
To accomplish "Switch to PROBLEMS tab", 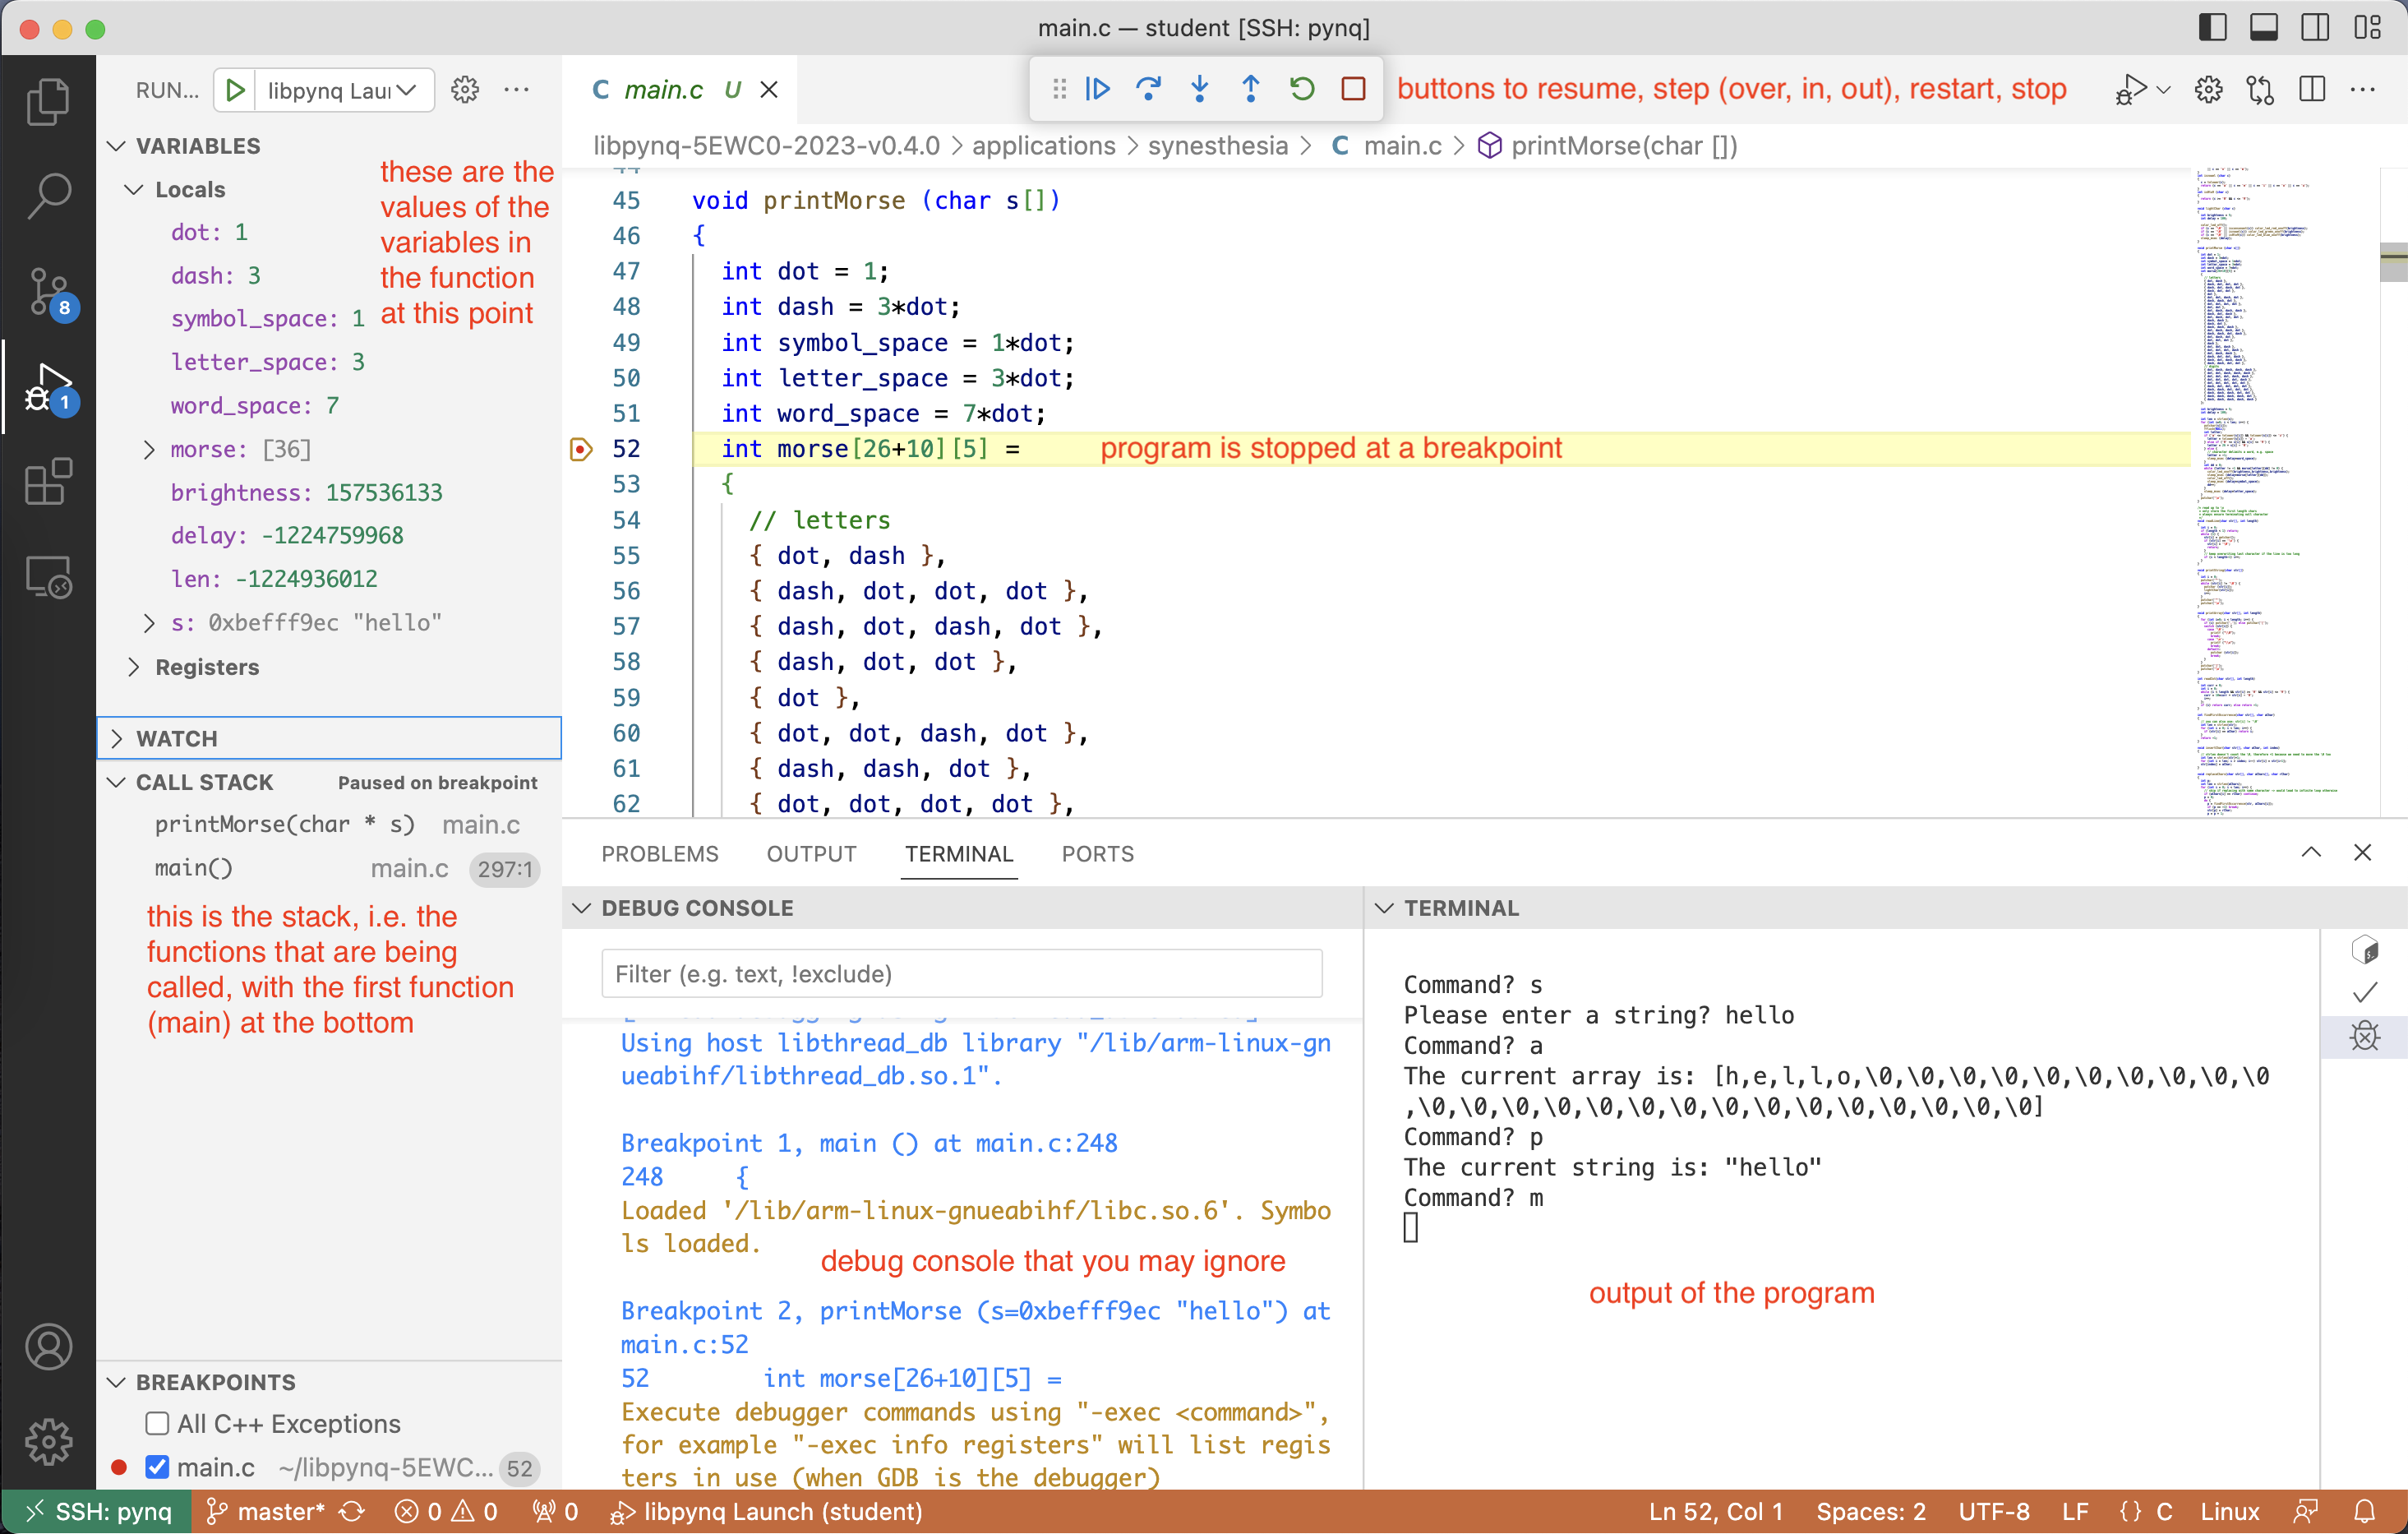I will tap(660, 854).
